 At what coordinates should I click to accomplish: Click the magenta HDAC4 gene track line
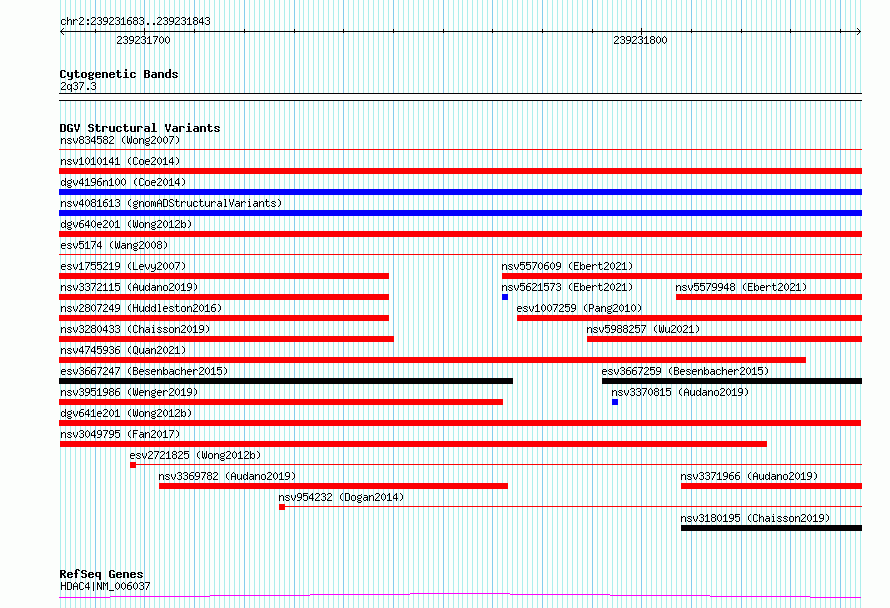tap(460, 596)
